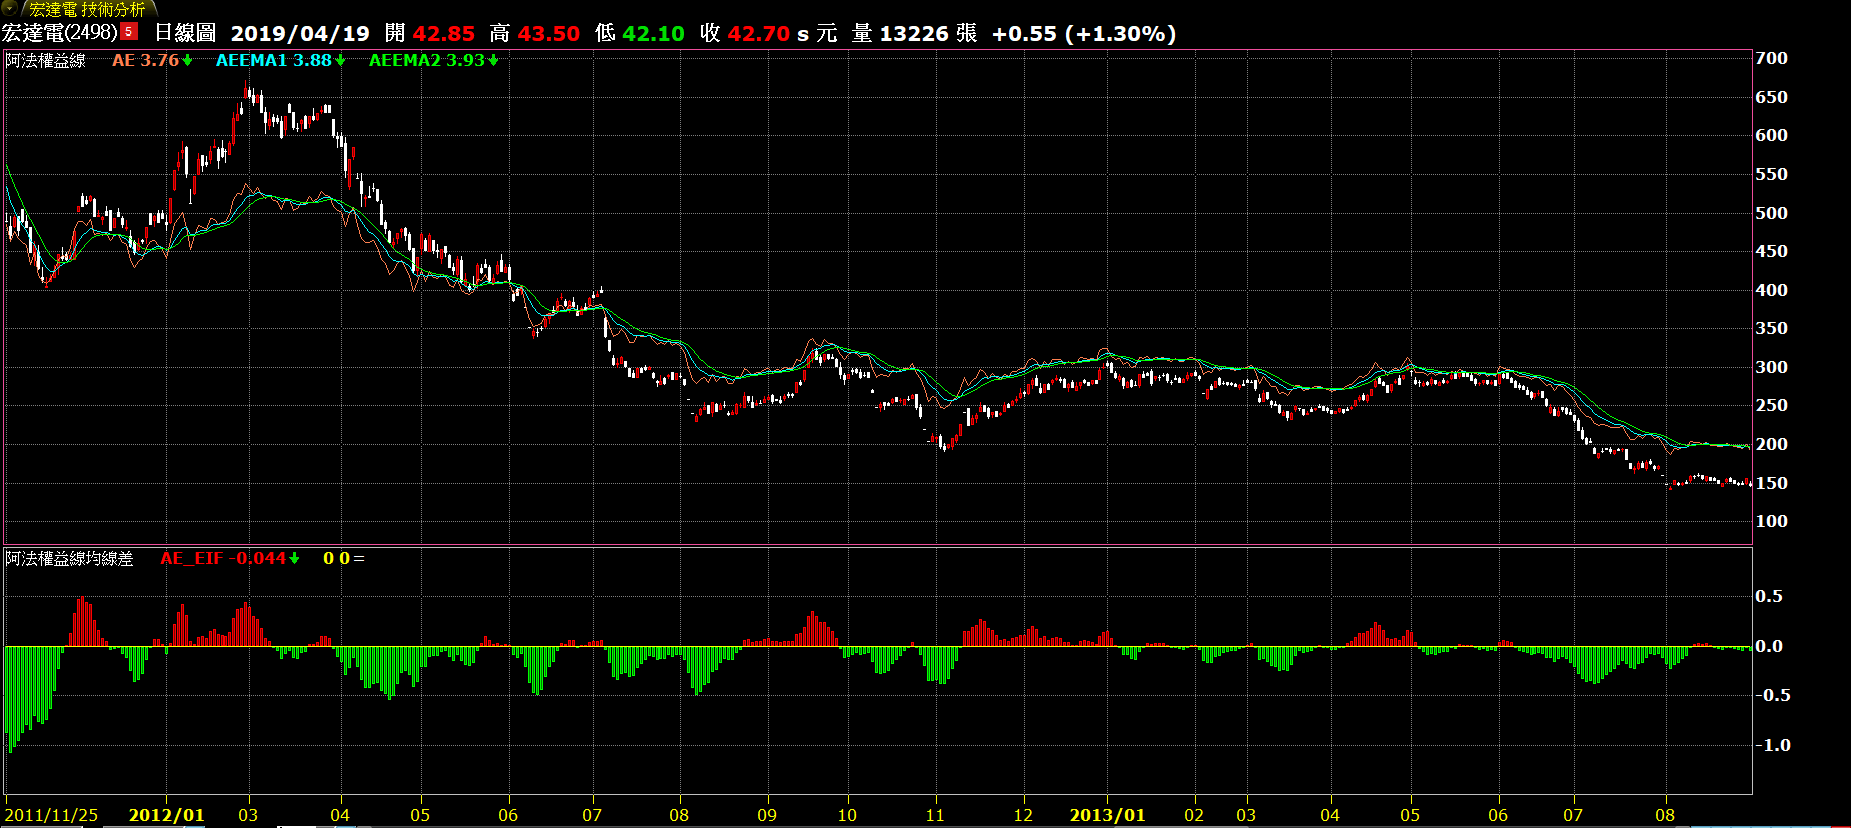Click the green down arrow beside AEEMA2 3.93

pyautogui.click(x=493, y=61)
